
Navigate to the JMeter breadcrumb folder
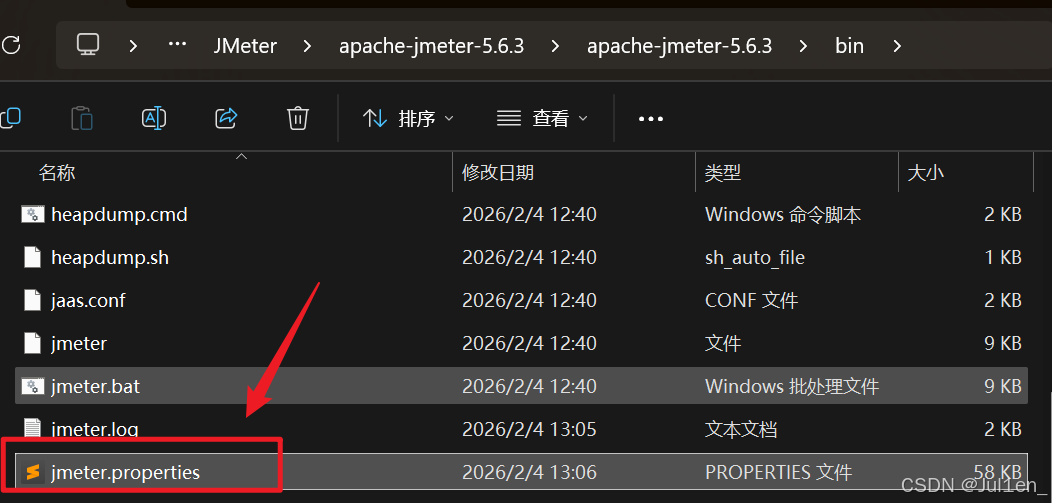pyautogui.click(x=245, y=46)
